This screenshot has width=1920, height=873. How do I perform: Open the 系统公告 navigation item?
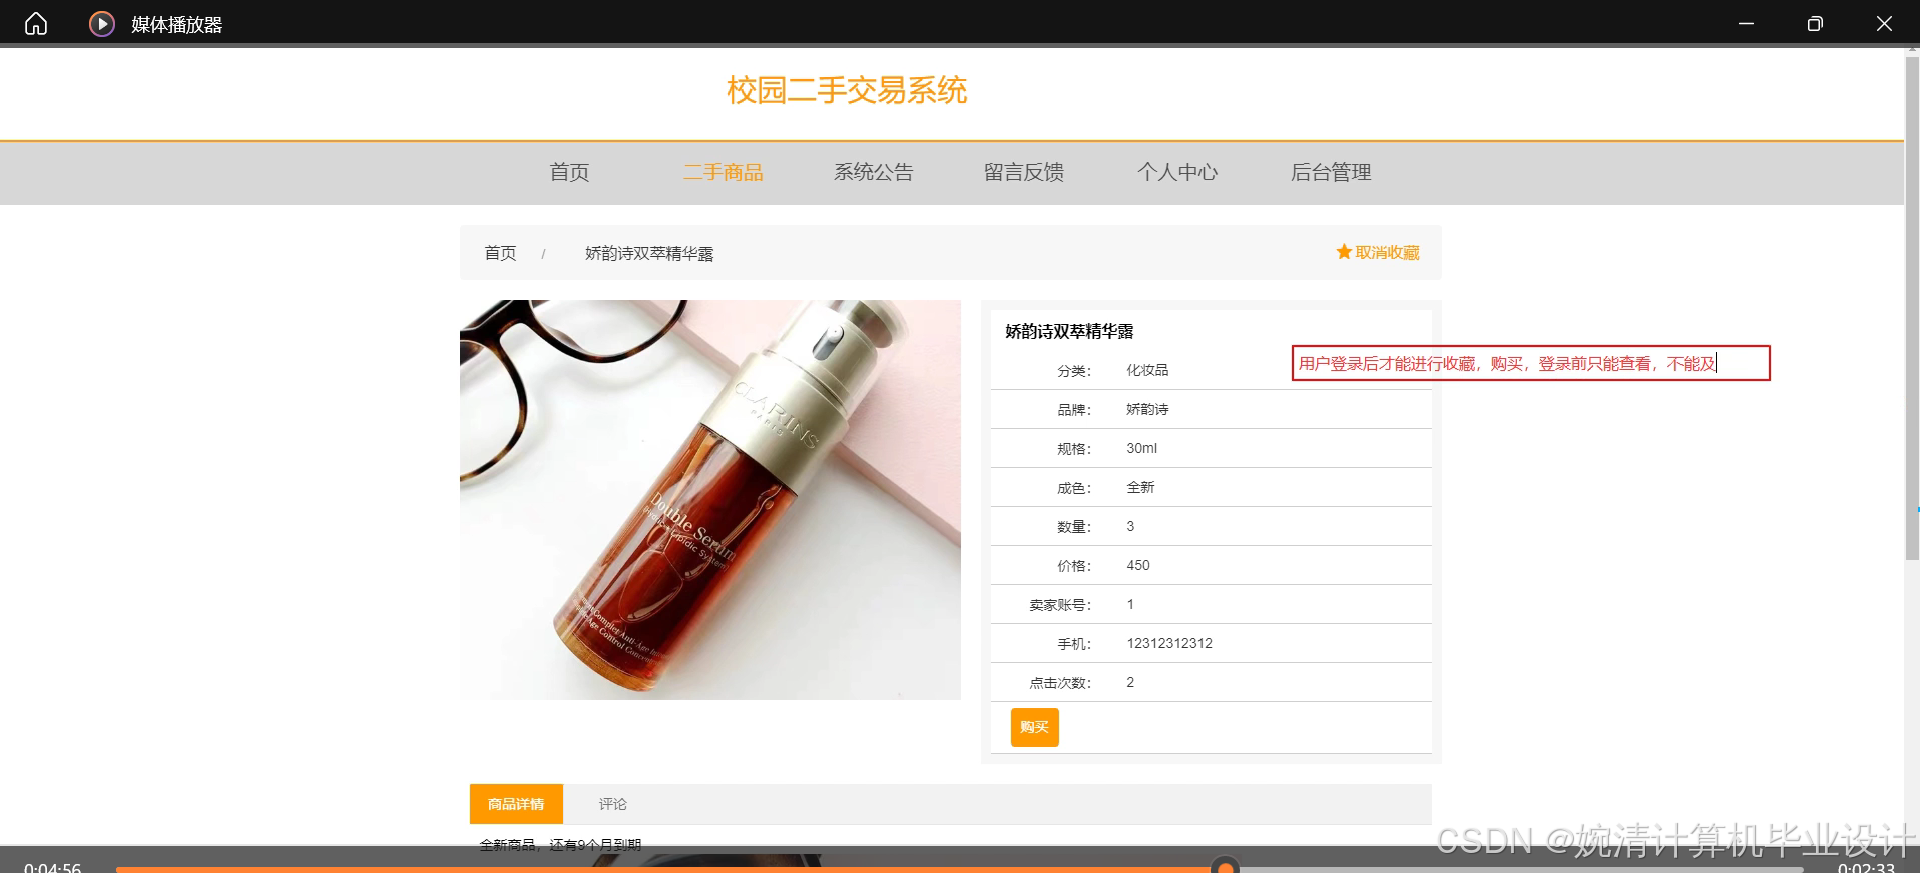[873, 172]
